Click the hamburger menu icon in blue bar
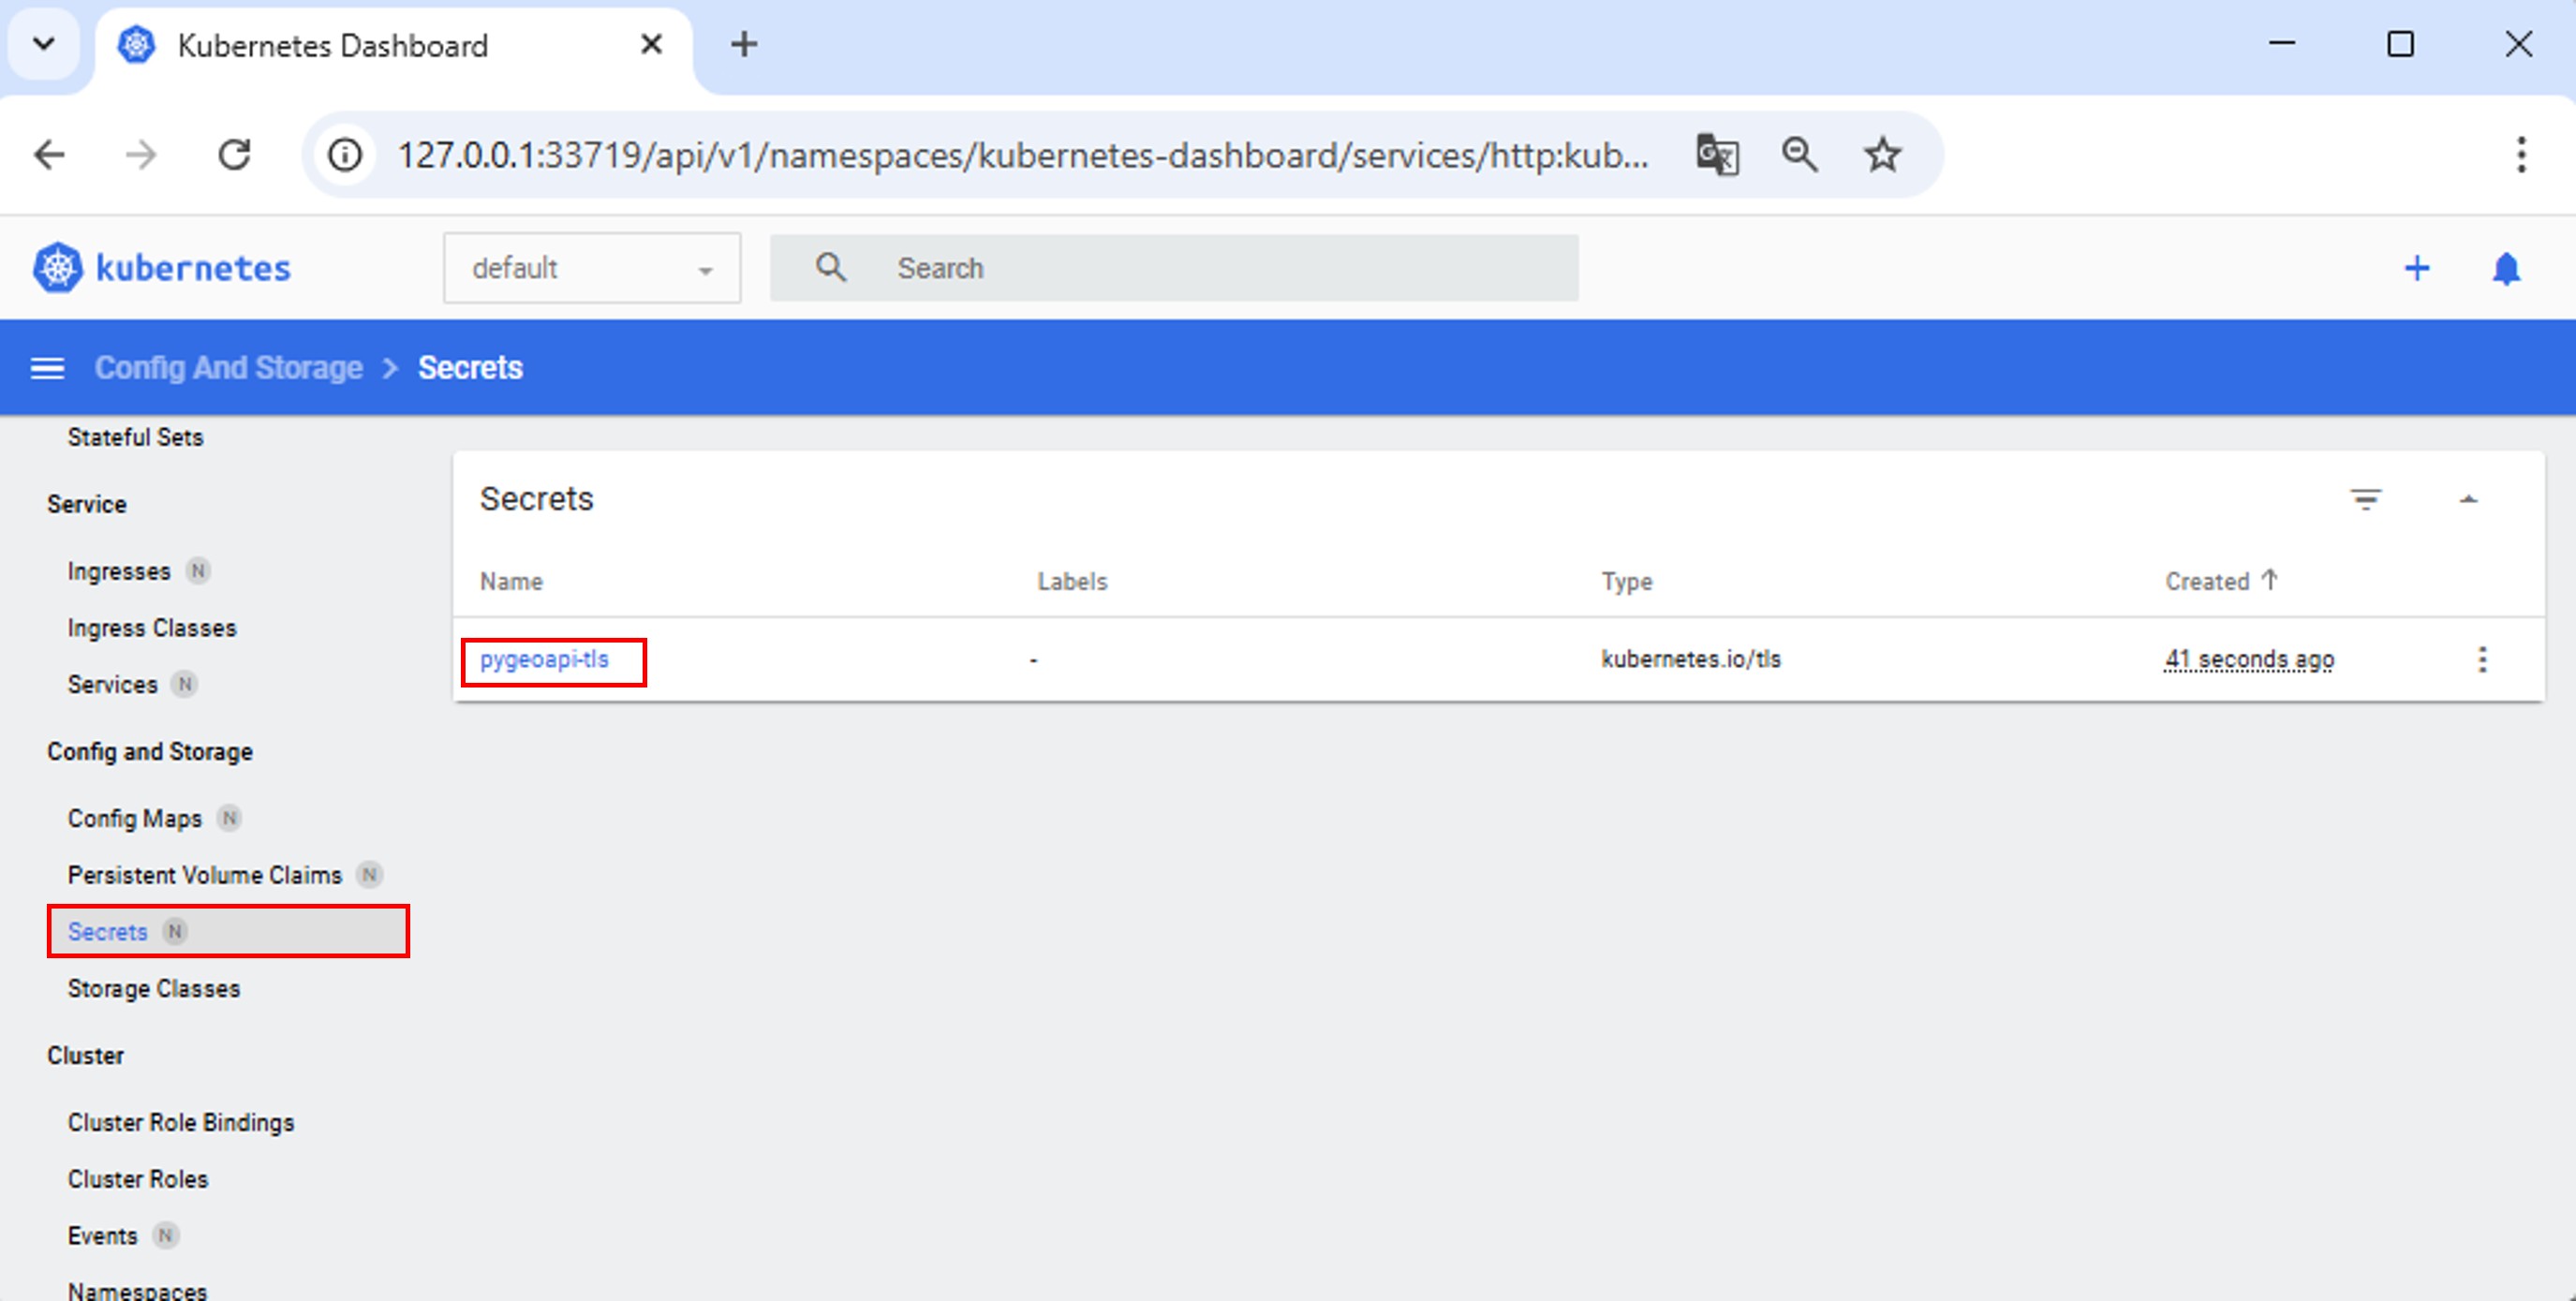The height and width of the screenshot is (1301, 2576). tap(47, 368)
